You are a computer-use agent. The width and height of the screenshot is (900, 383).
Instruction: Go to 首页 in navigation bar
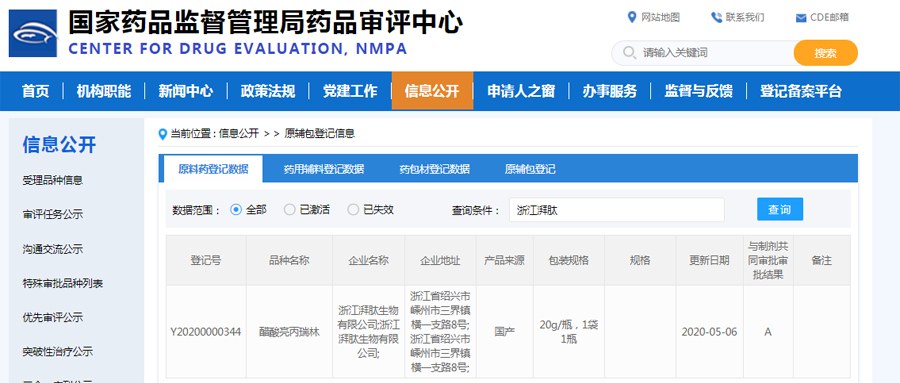(x=36, y=91)
